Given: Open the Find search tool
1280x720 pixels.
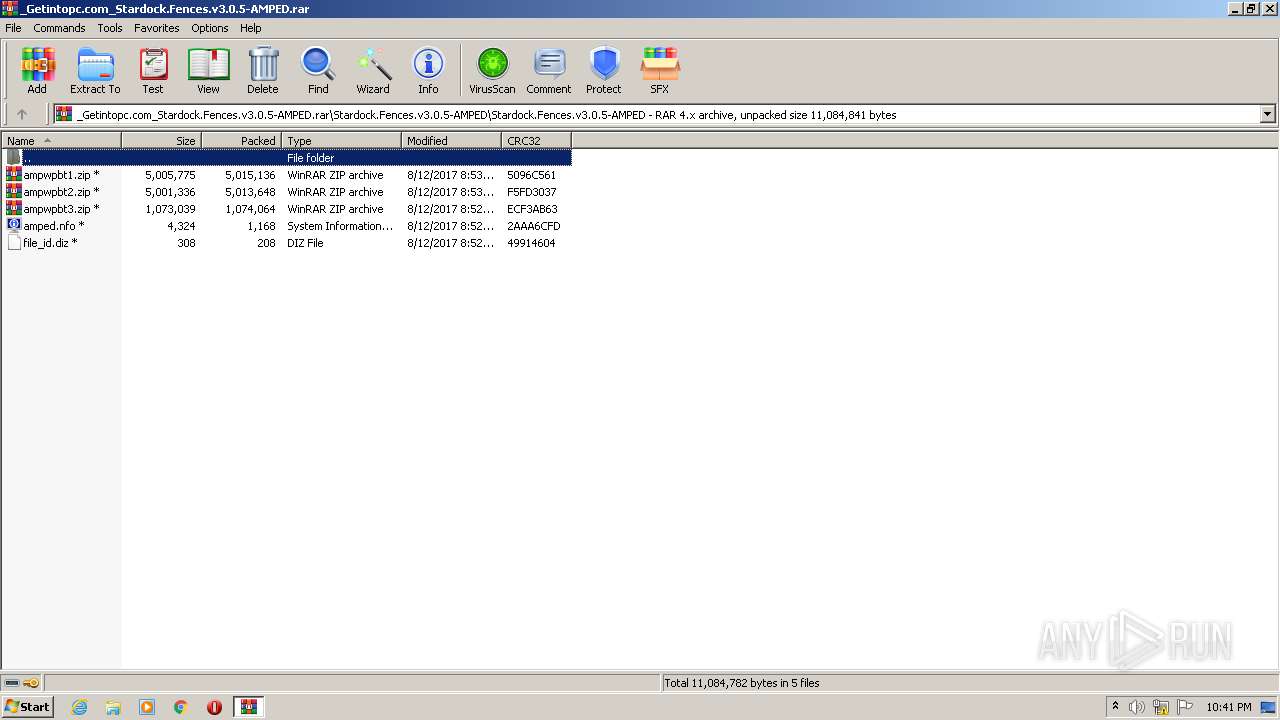Looking at the screenshot, I should point(318,70).
